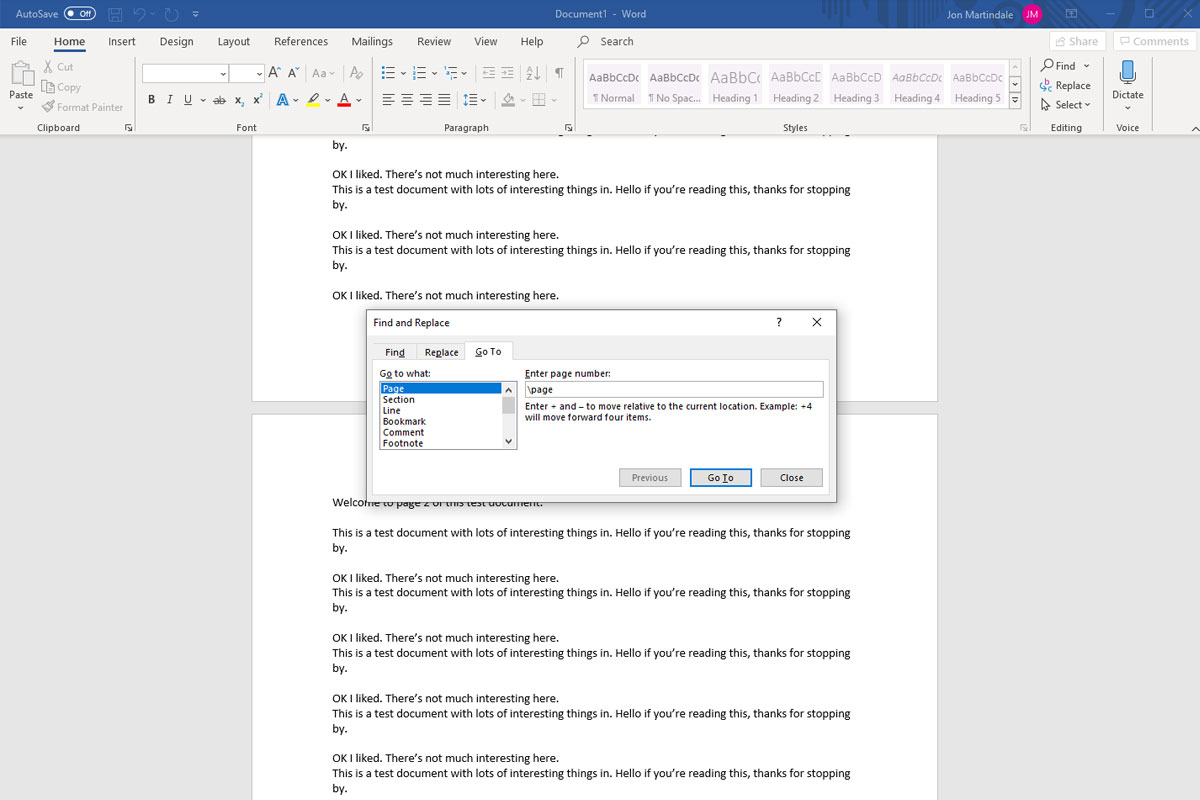Click the Text Highlight Color swatch
This screenshot has width=1200, height=800.
(x=313, y=100)
